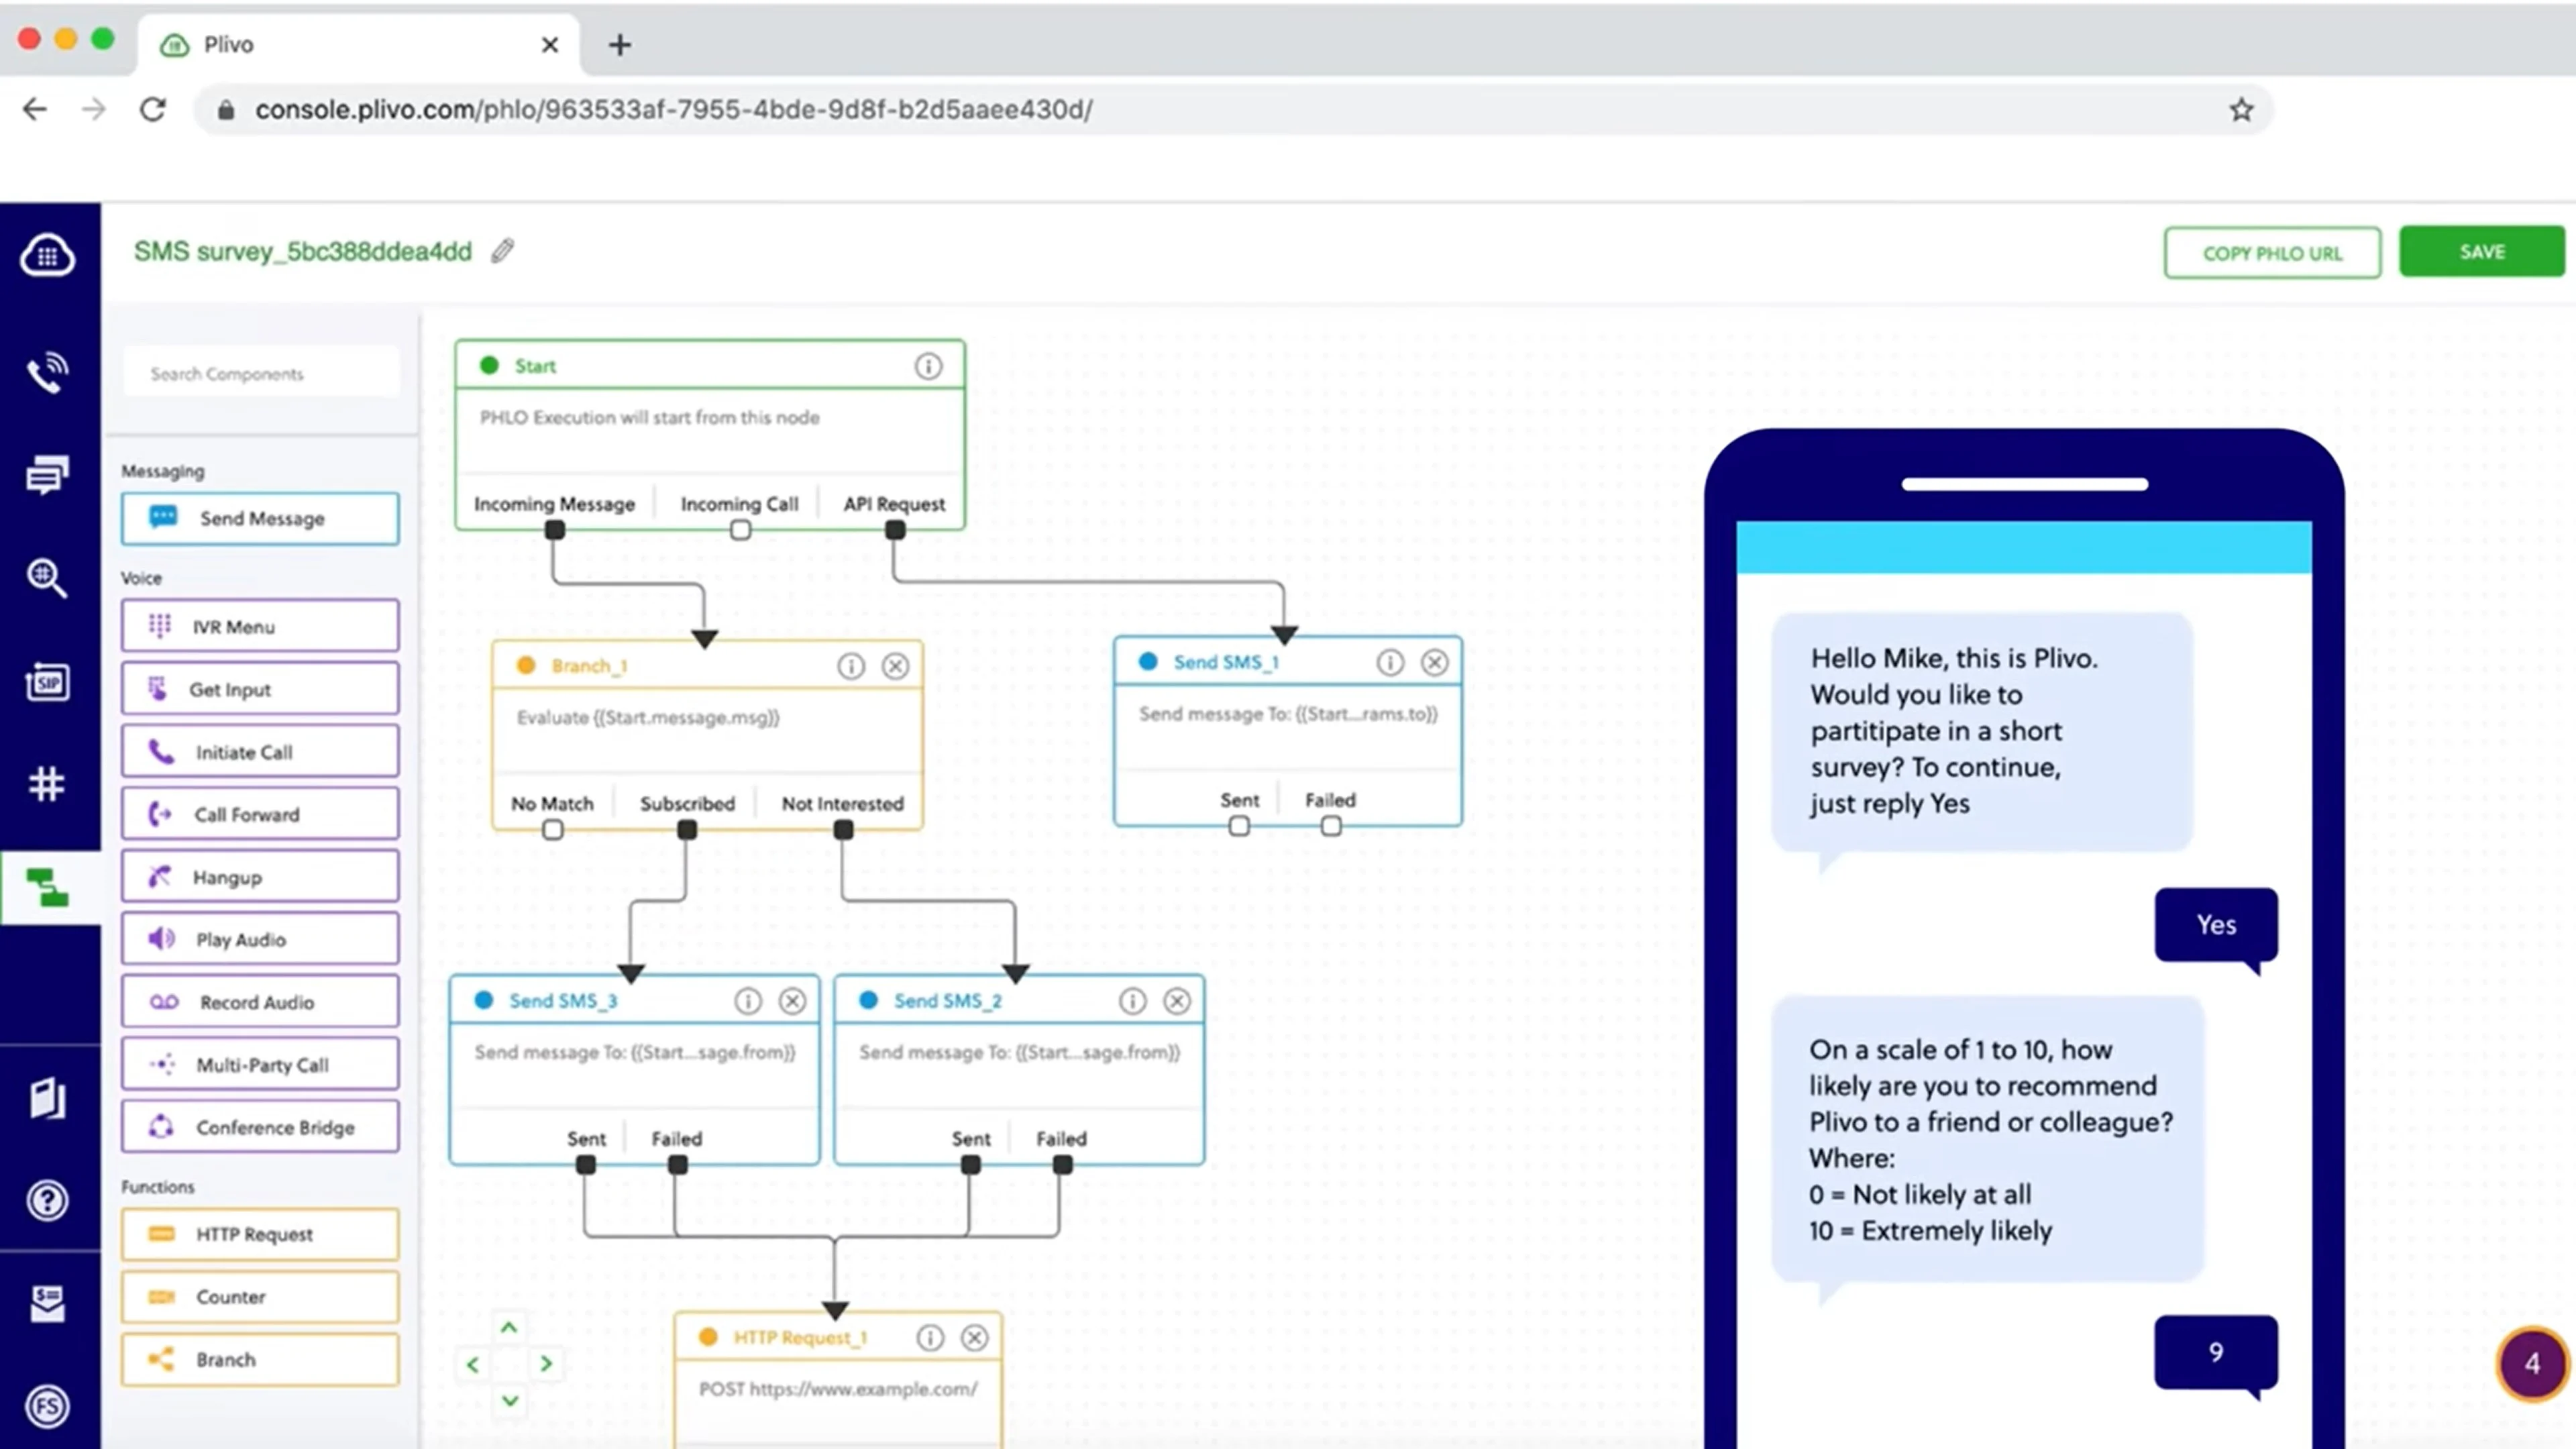Click the Counter component icon
This screenshot has width=2576, height=1449.
pos(161,1297)
